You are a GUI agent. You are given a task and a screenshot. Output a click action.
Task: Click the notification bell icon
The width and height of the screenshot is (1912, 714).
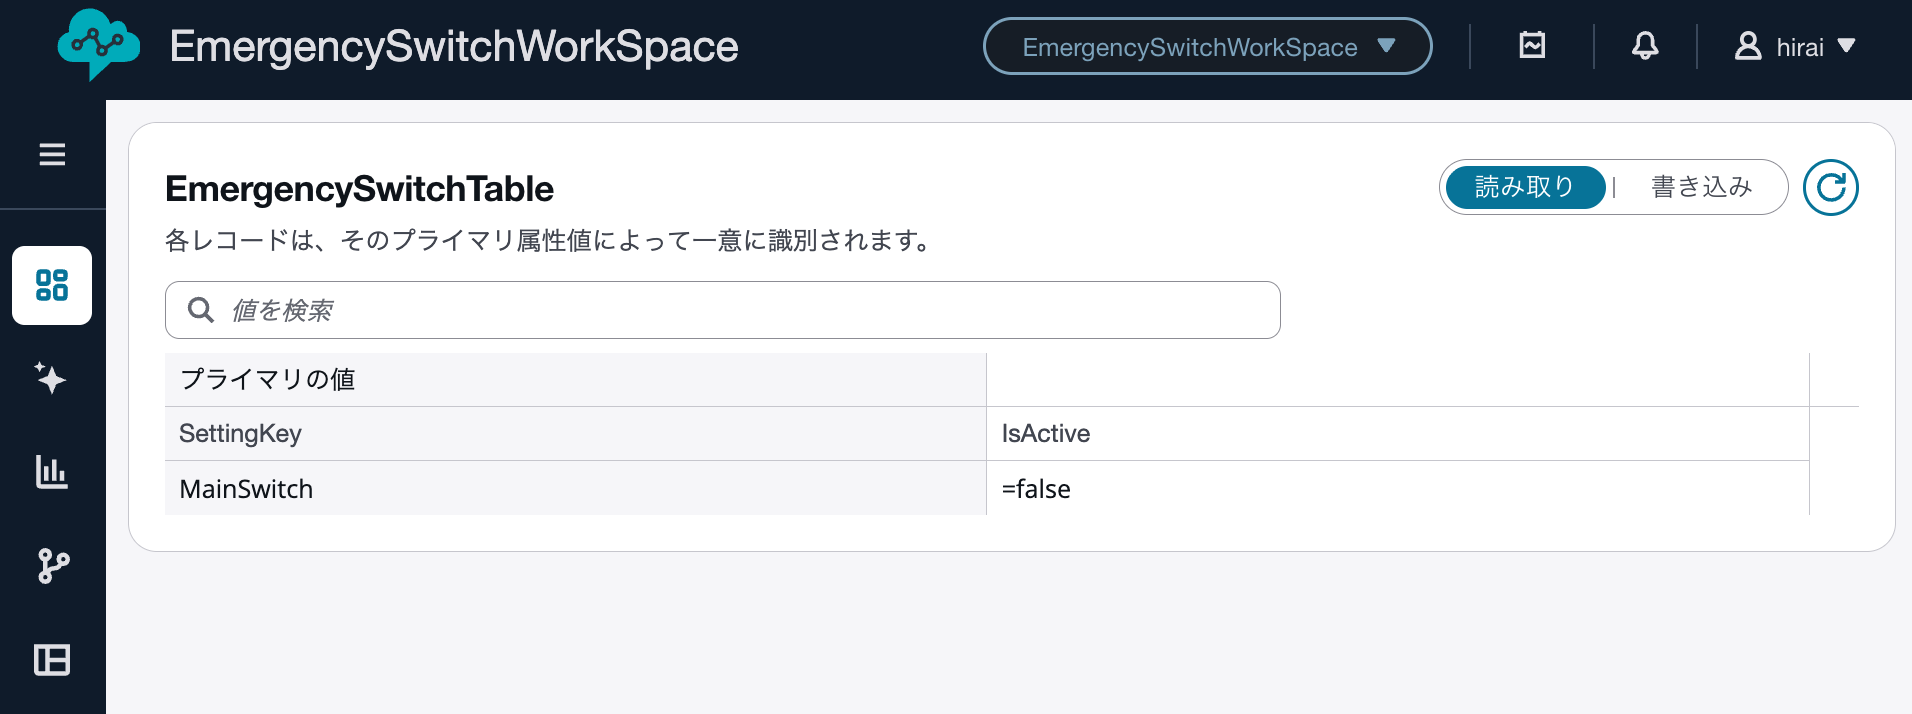coord(1645,46)
